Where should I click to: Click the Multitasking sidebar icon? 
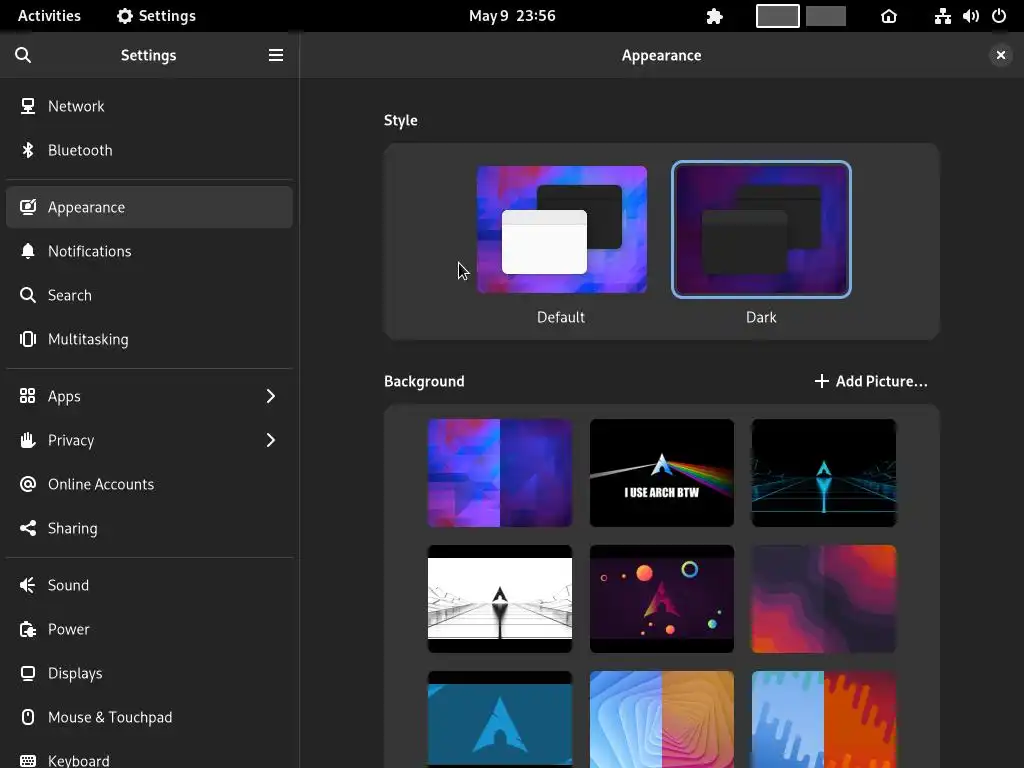(27, 339)
